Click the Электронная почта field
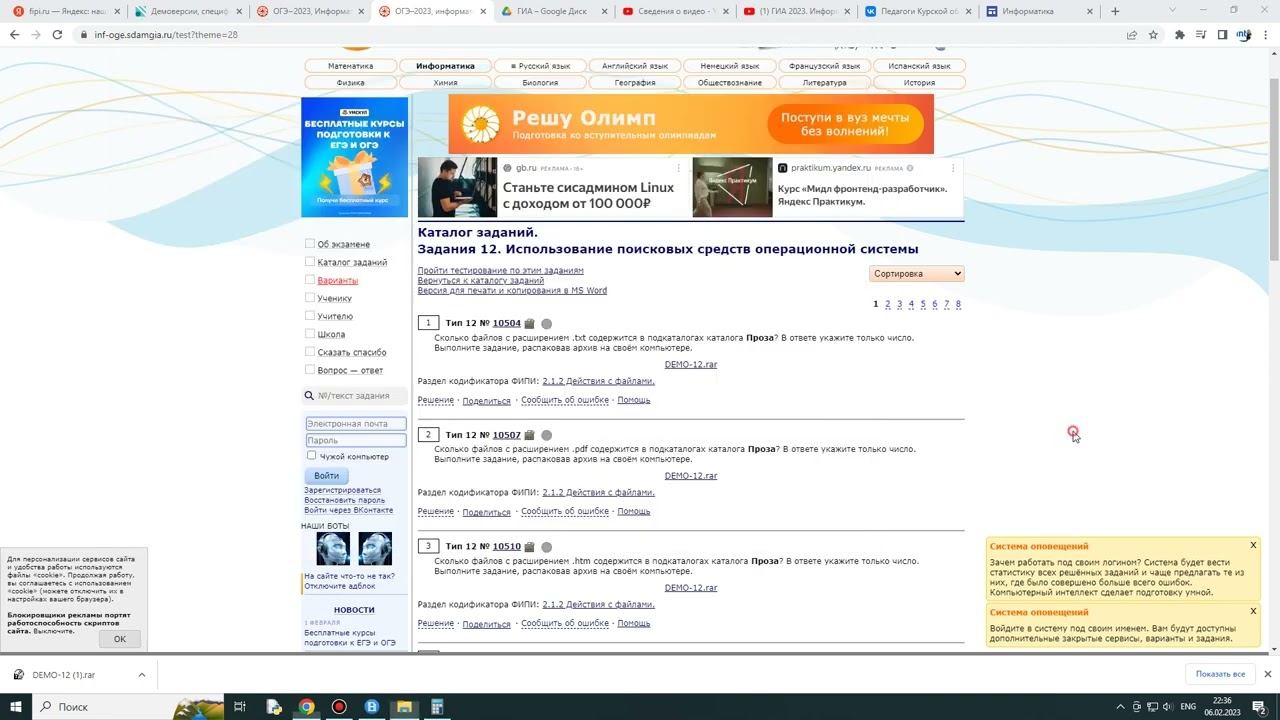 tap(356, 424)
